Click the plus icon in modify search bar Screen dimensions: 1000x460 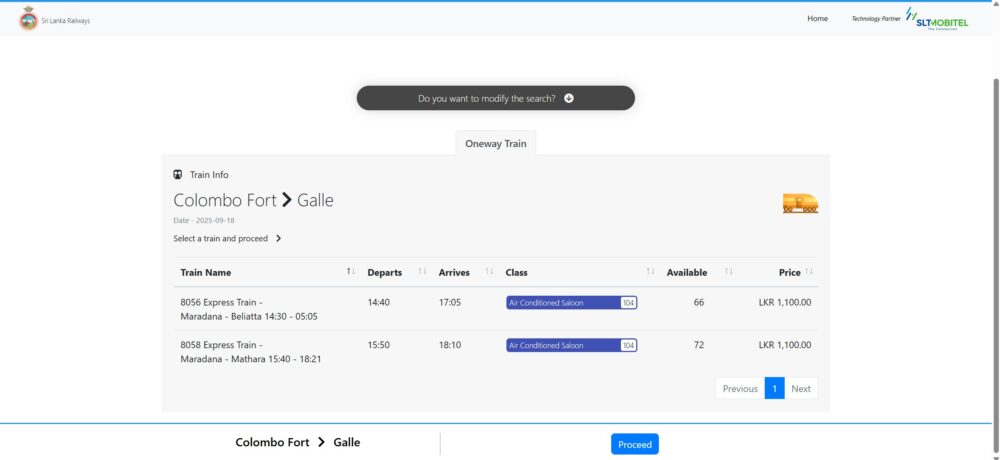tap(569, 98)
